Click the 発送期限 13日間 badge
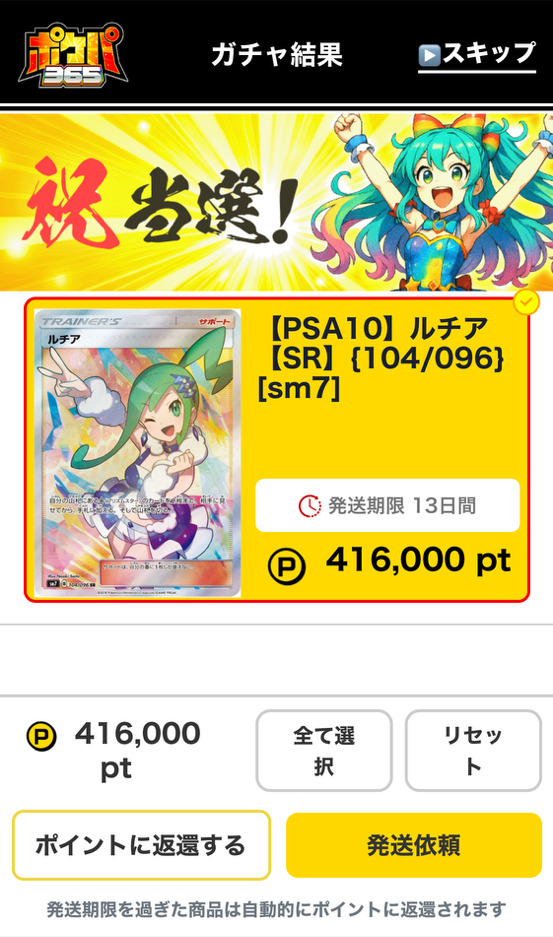The height and width of the screenshot is (937, 553). click(x=387, y=506)
